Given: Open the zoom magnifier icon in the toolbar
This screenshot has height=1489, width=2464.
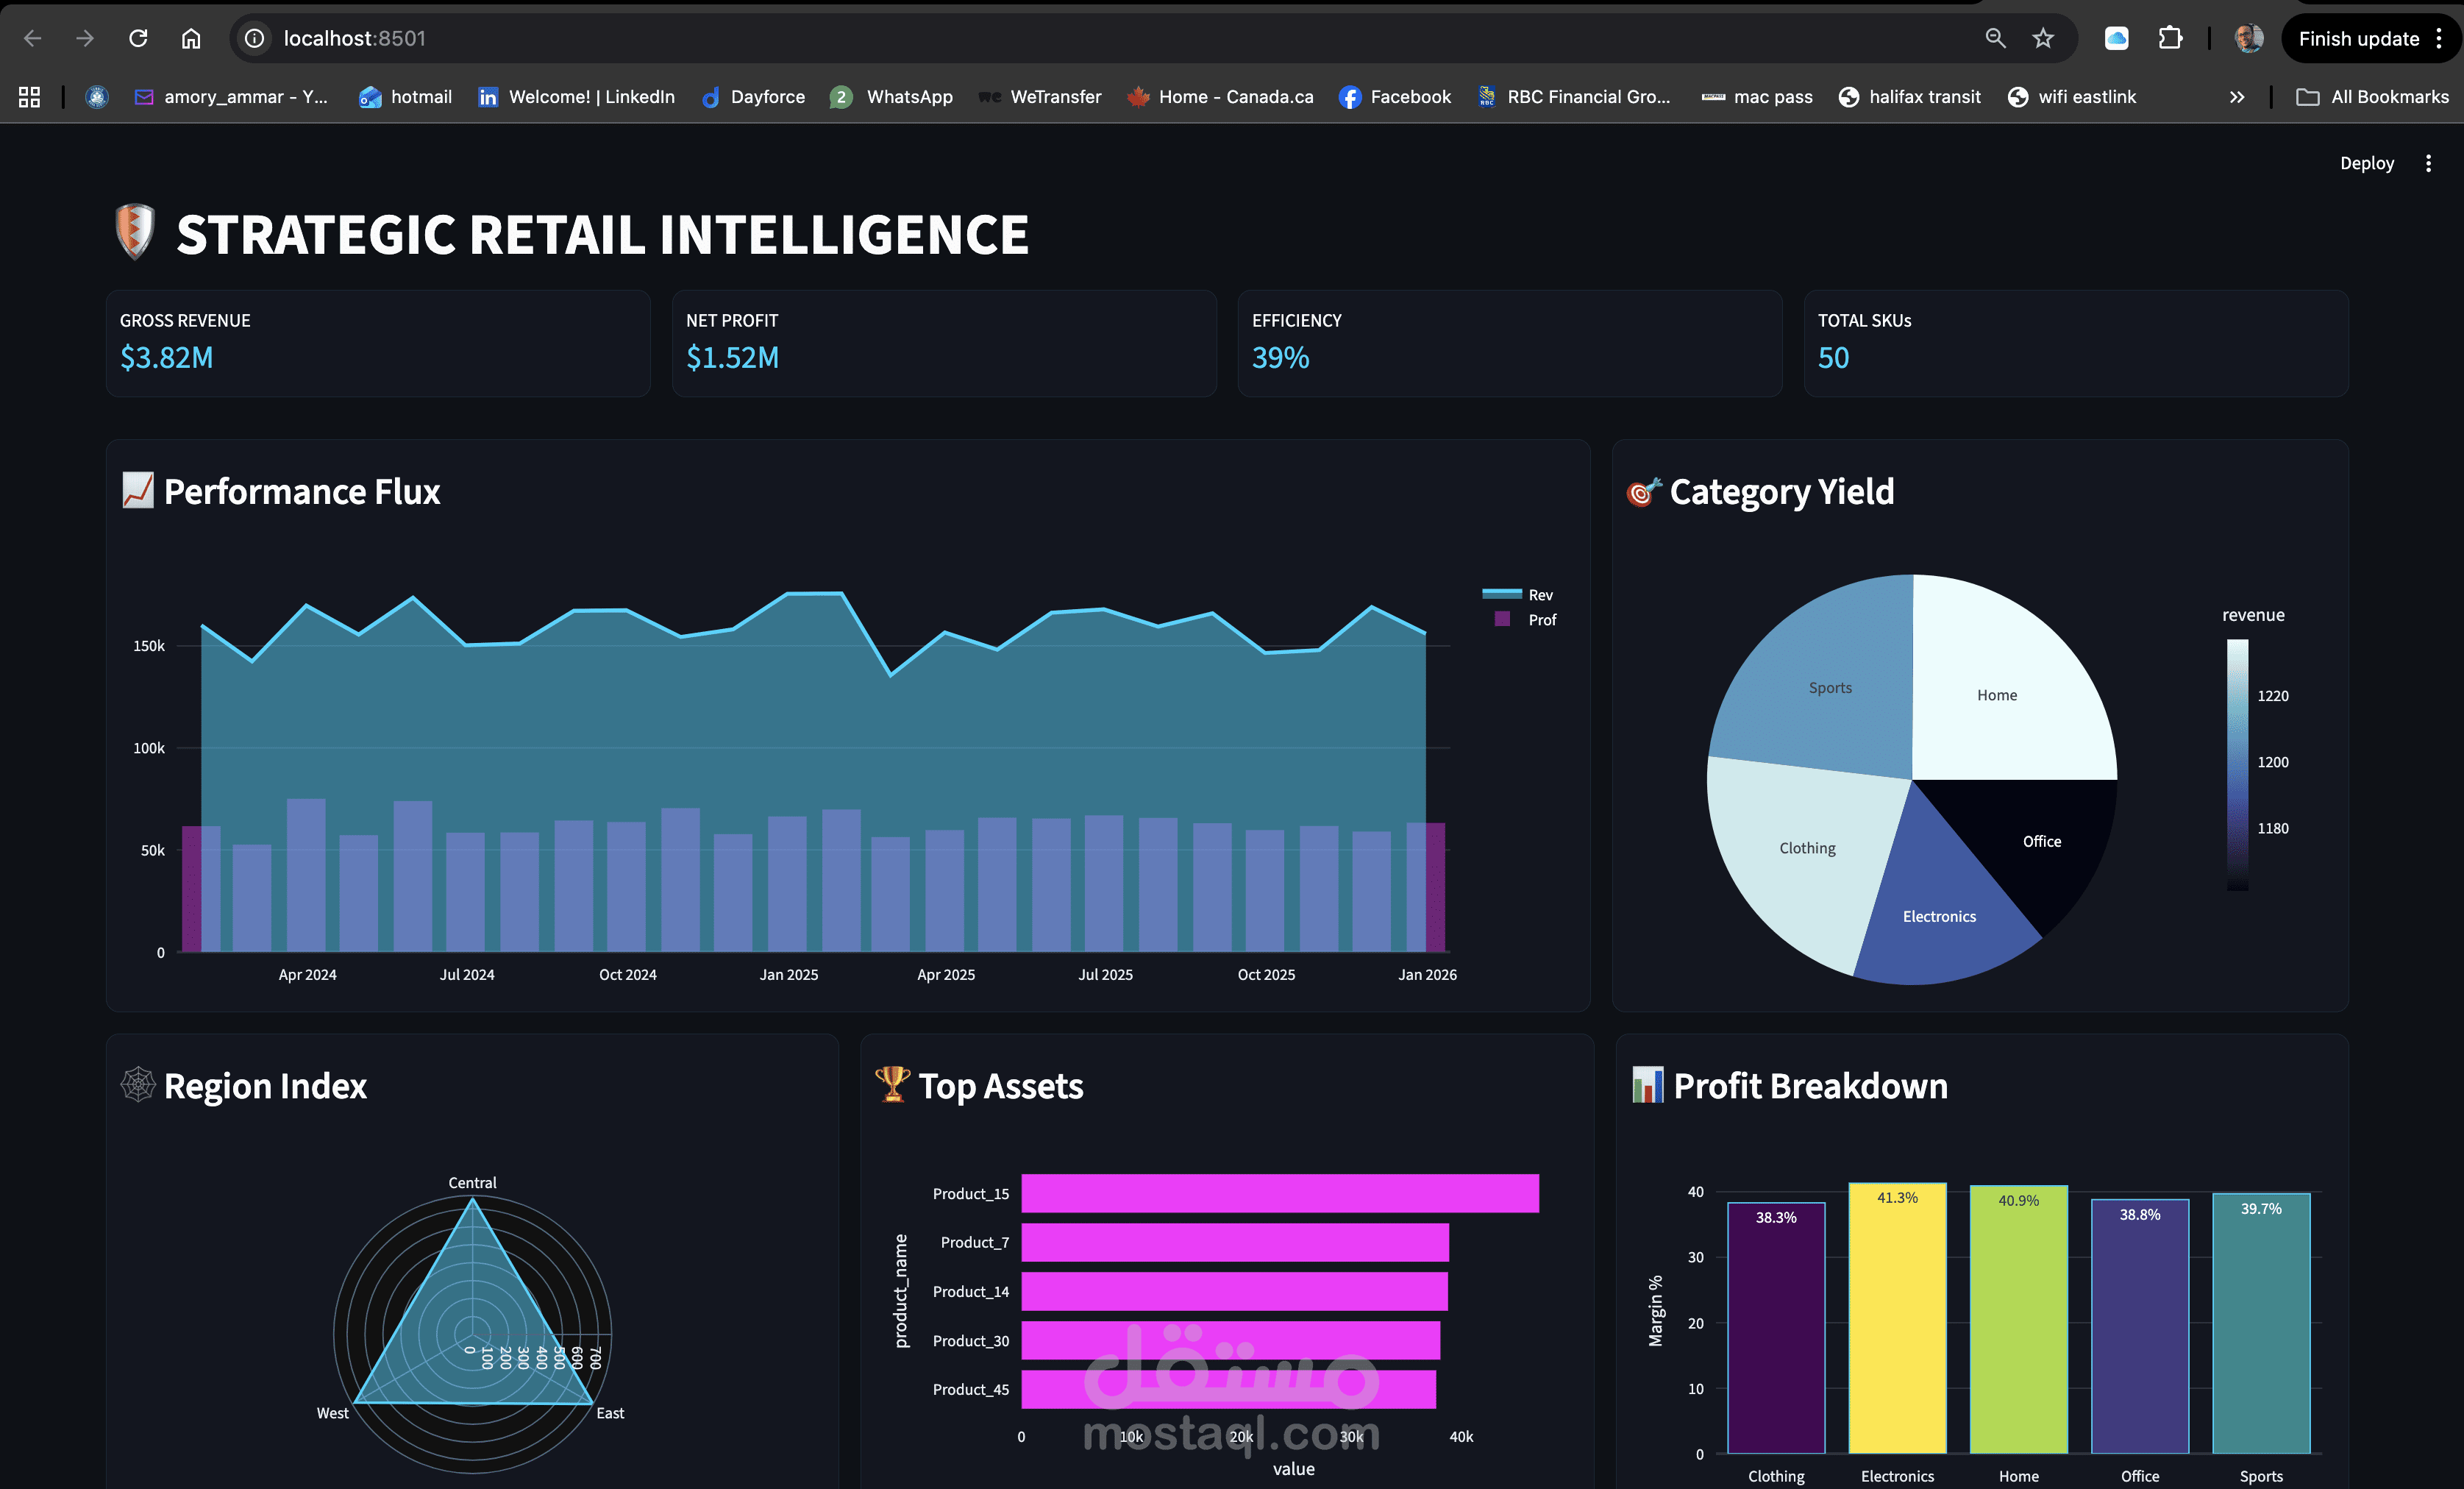Looking at the screenshot, I should coord(1994,38).
